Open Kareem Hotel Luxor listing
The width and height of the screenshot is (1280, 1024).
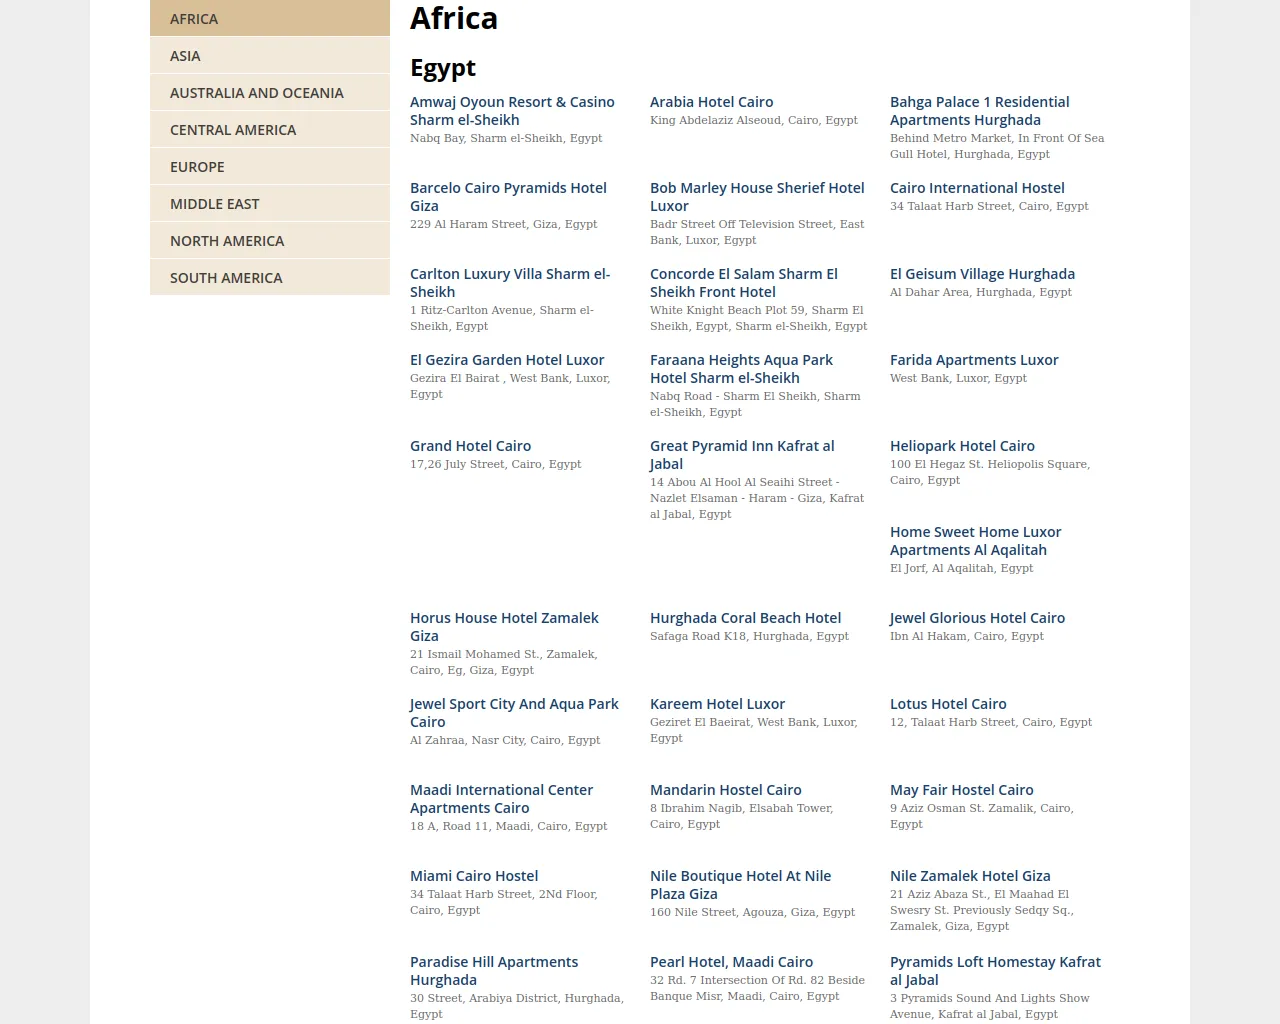pos(717,704)
